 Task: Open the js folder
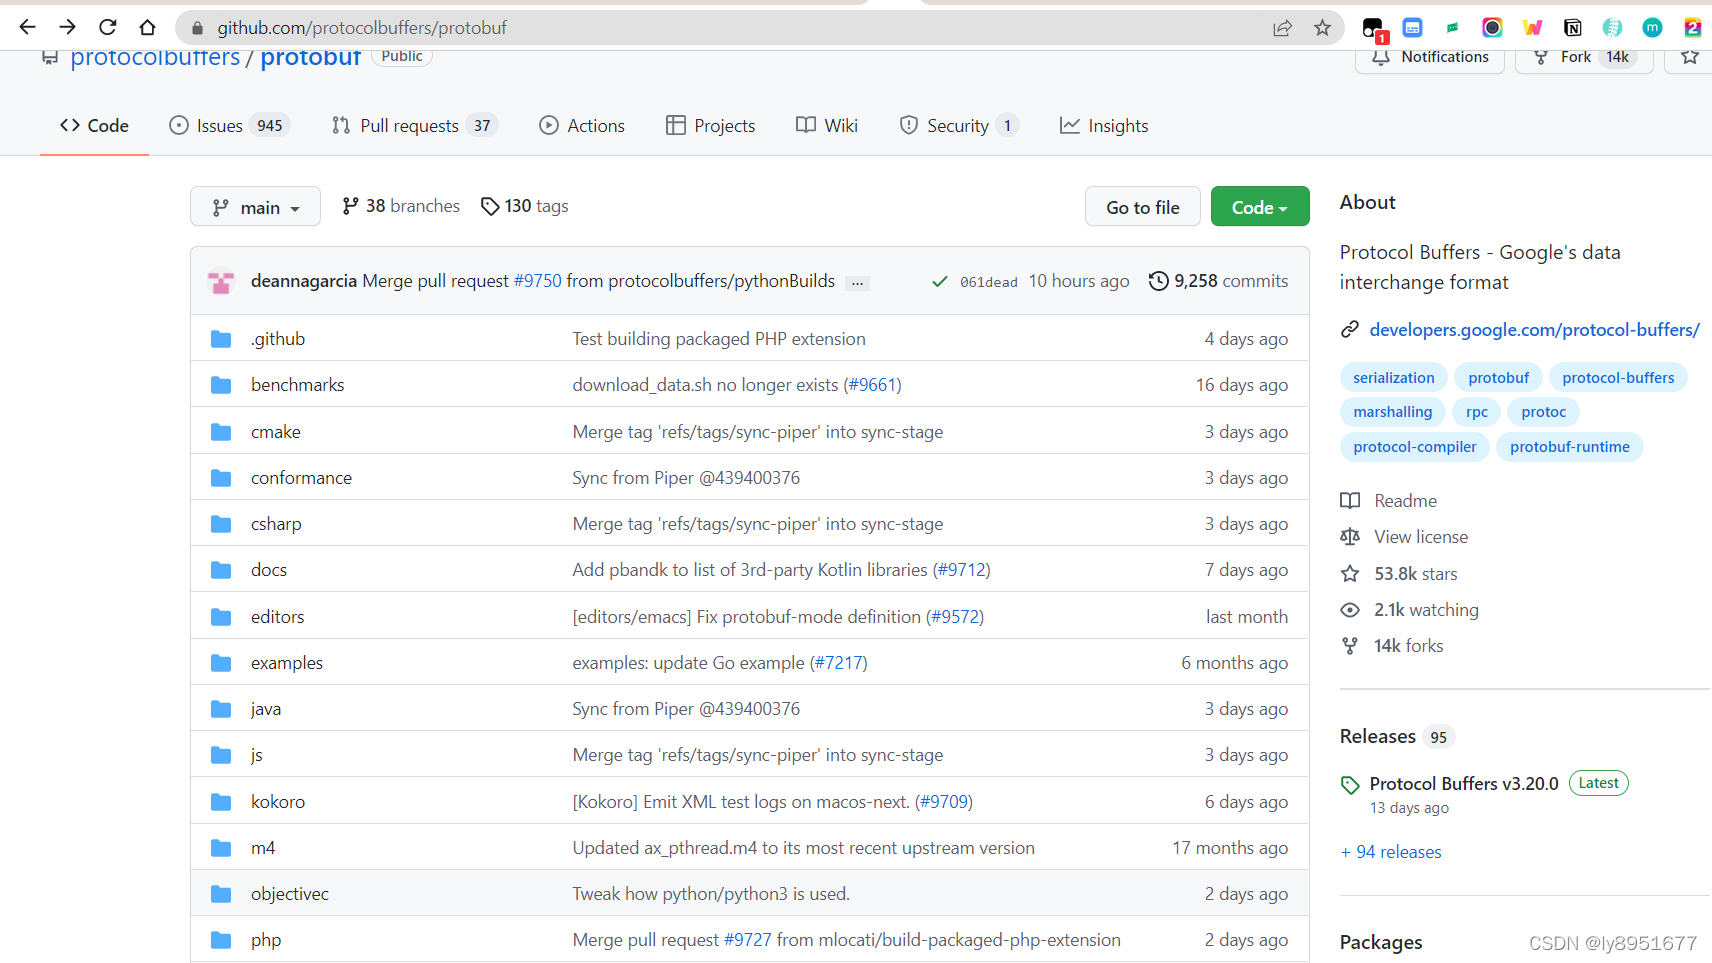click(x=257, y=755)
